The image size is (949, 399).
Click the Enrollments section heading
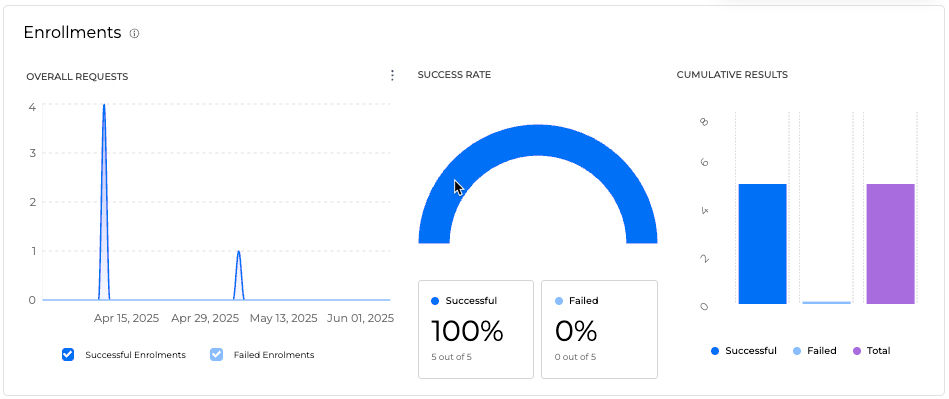click(x=73, y=33)
